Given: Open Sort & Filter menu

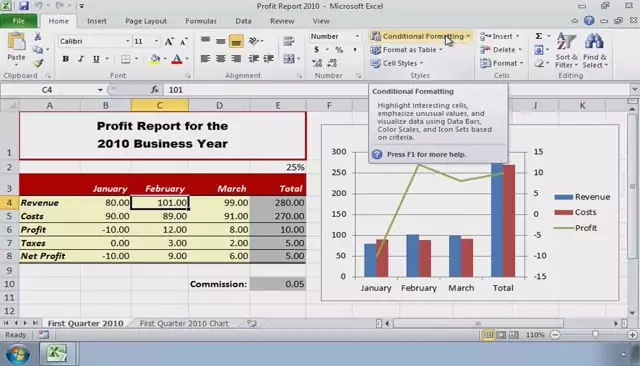Looking at the screenshot, I should point(567,51).
